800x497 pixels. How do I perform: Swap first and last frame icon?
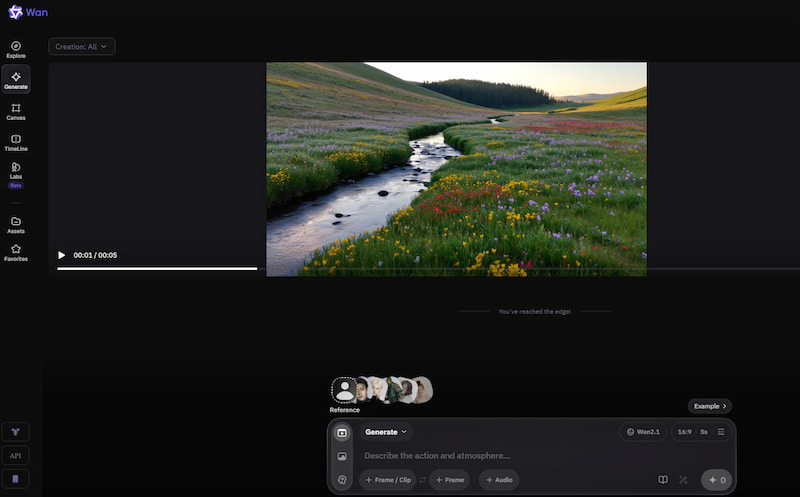tap(422, 480)
